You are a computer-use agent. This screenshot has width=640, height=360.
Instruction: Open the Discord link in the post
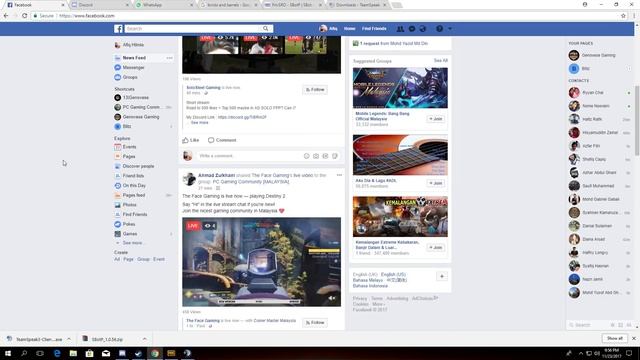pos(242,117)
